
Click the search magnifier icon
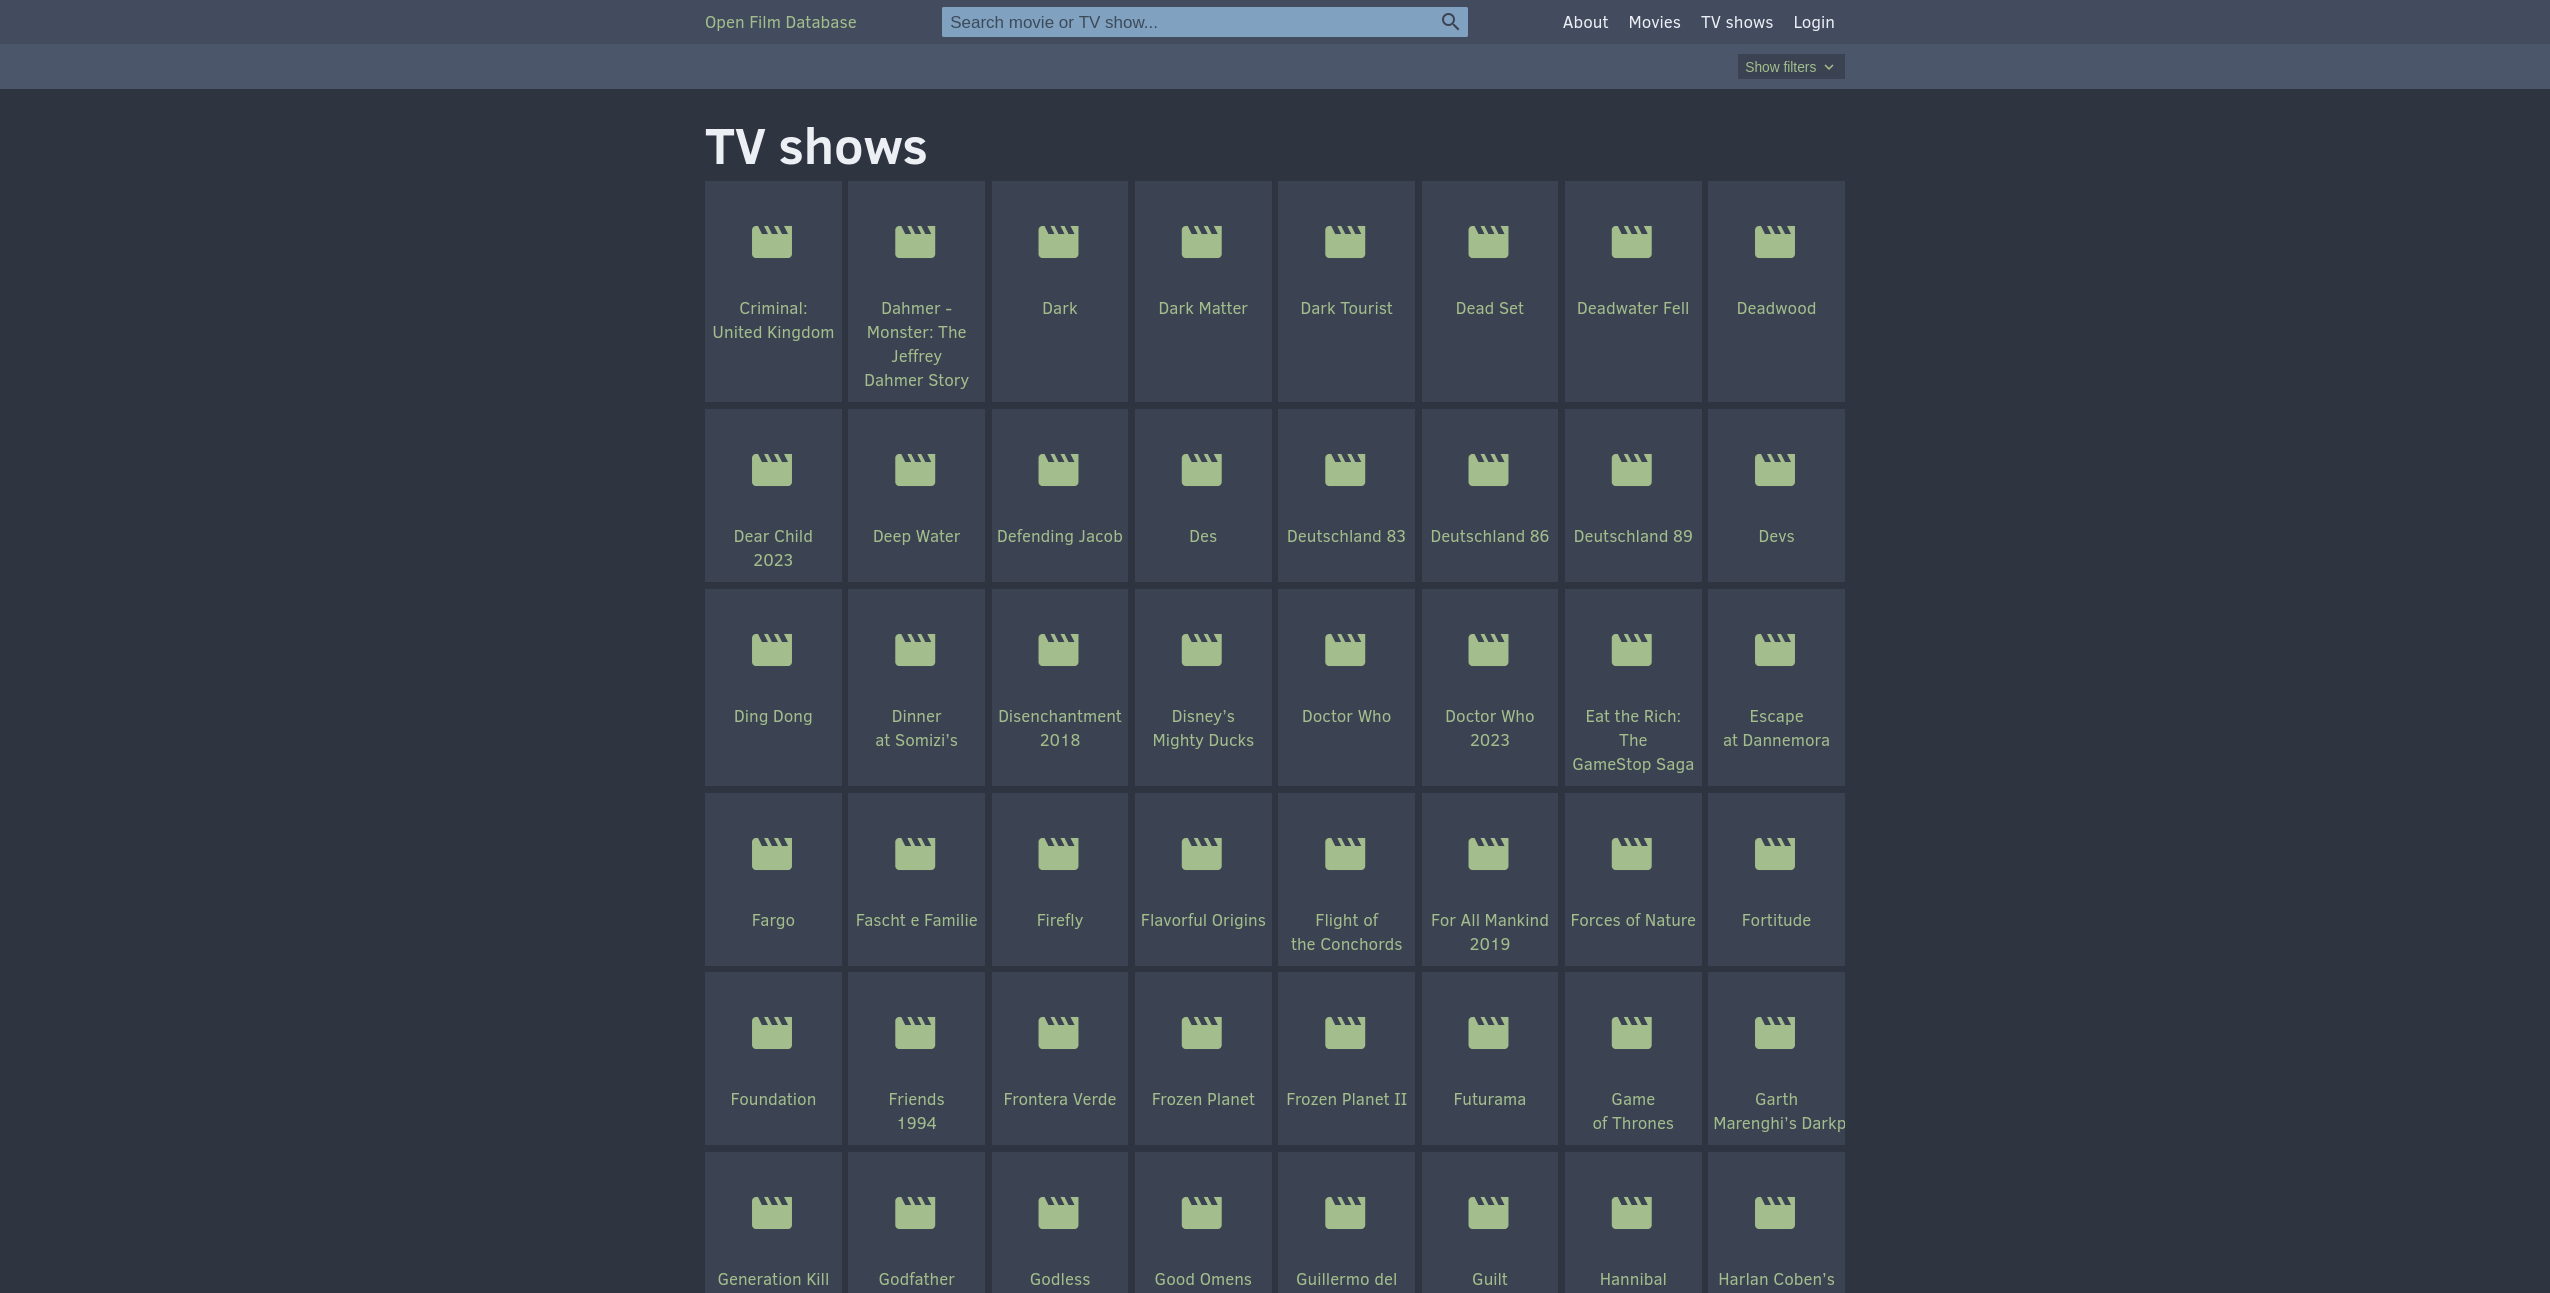(x=1450, y=22)
